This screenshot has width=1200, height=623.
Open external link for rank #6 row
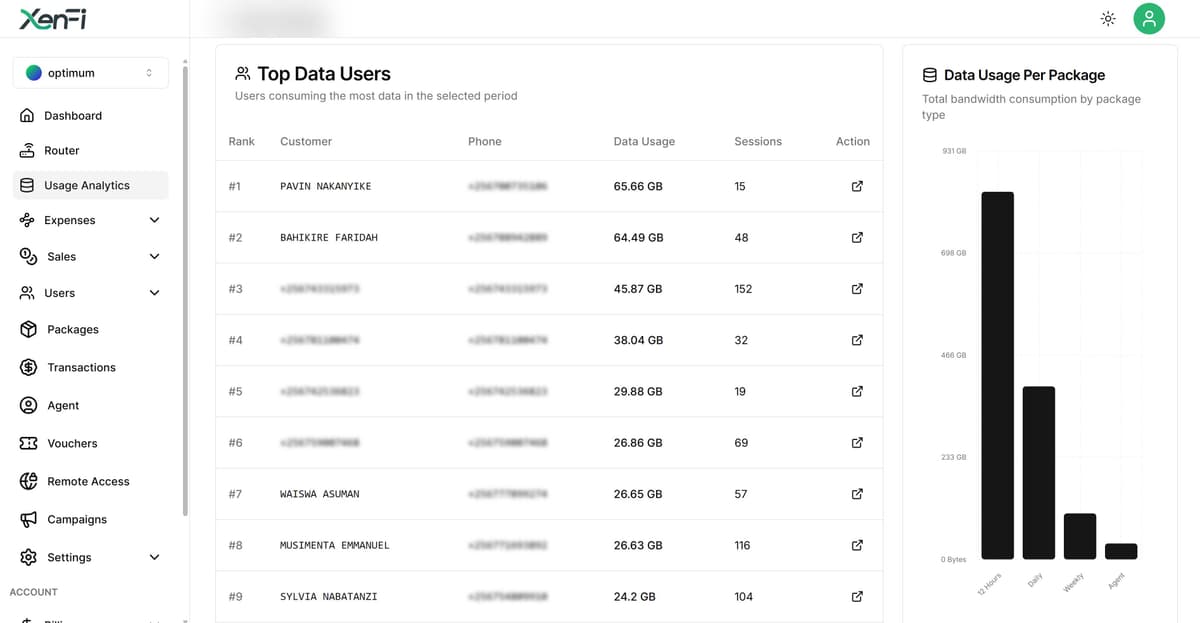click(x=857, y=443)
